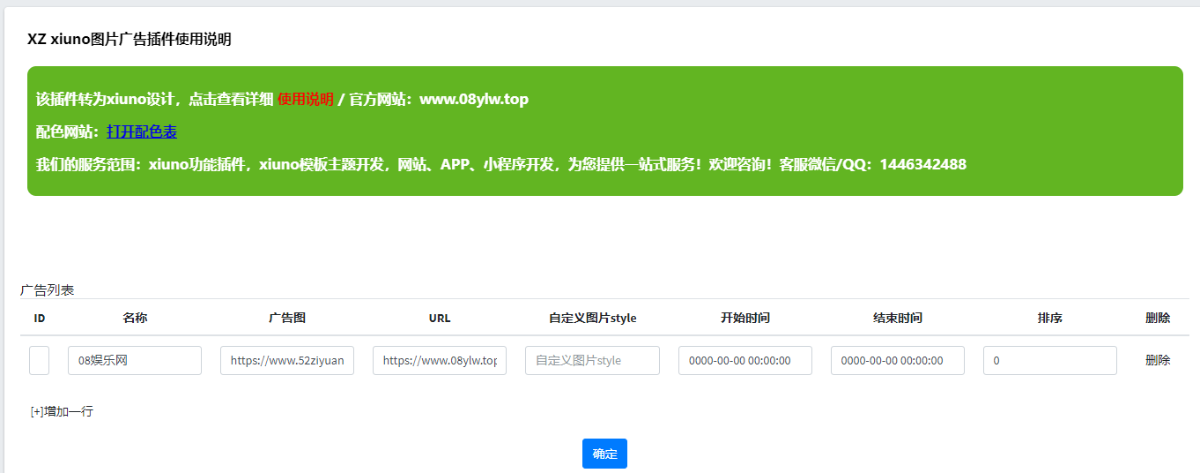Click the 客服微信/QQ: 1446342488 text

873,164
